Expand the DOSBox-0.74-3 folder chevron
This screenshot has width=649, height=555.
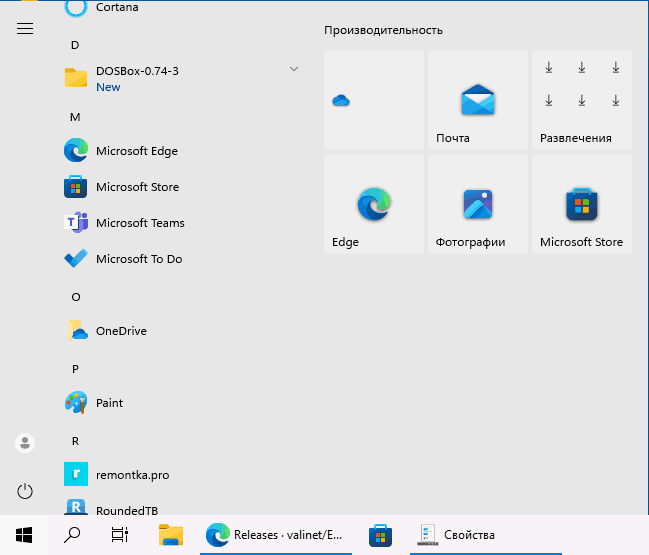tap(294, 69)
